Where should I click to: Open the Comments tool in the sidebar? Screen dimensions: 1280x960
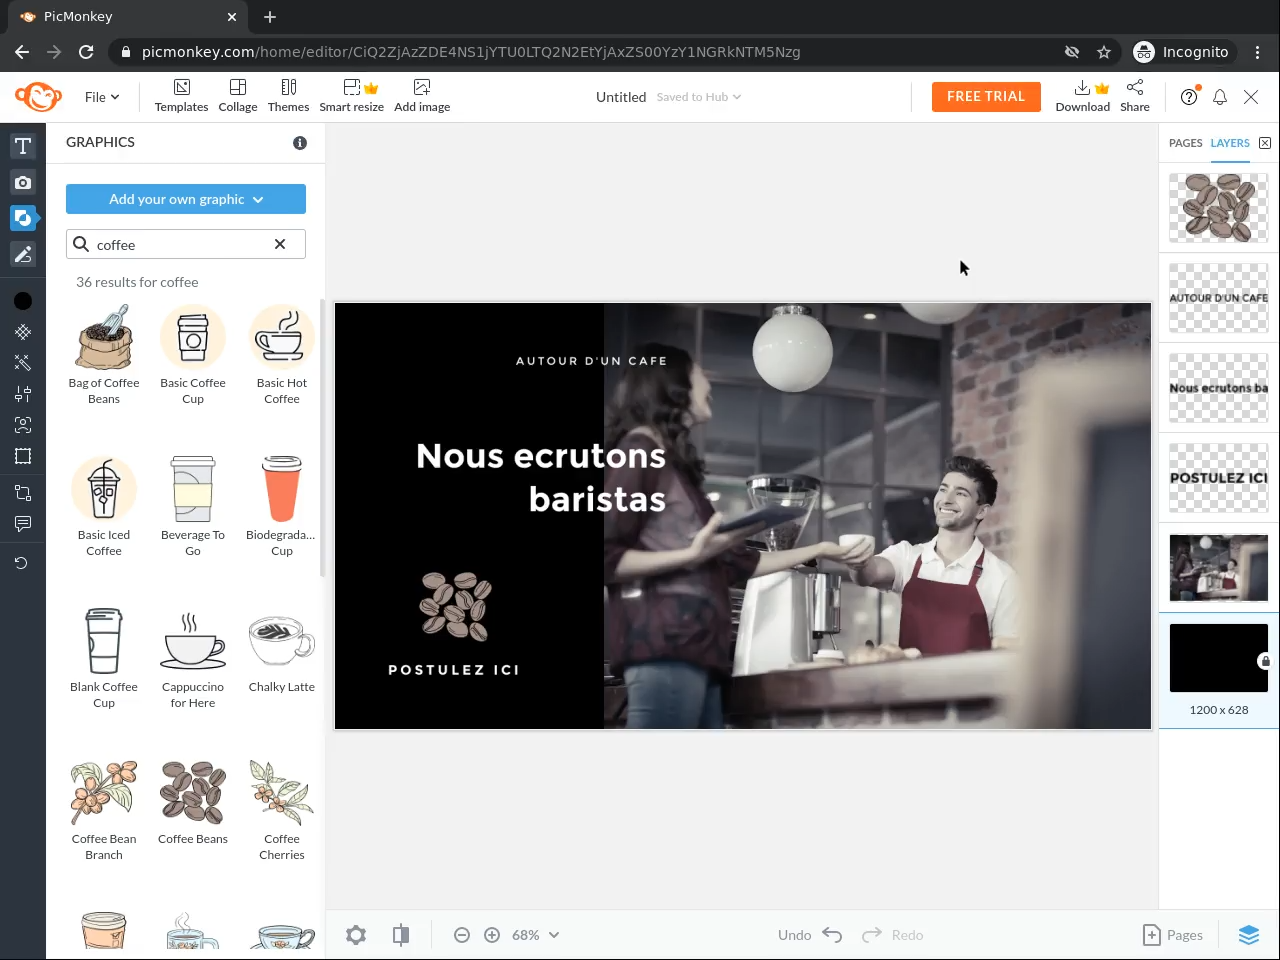tap(23, 523)
